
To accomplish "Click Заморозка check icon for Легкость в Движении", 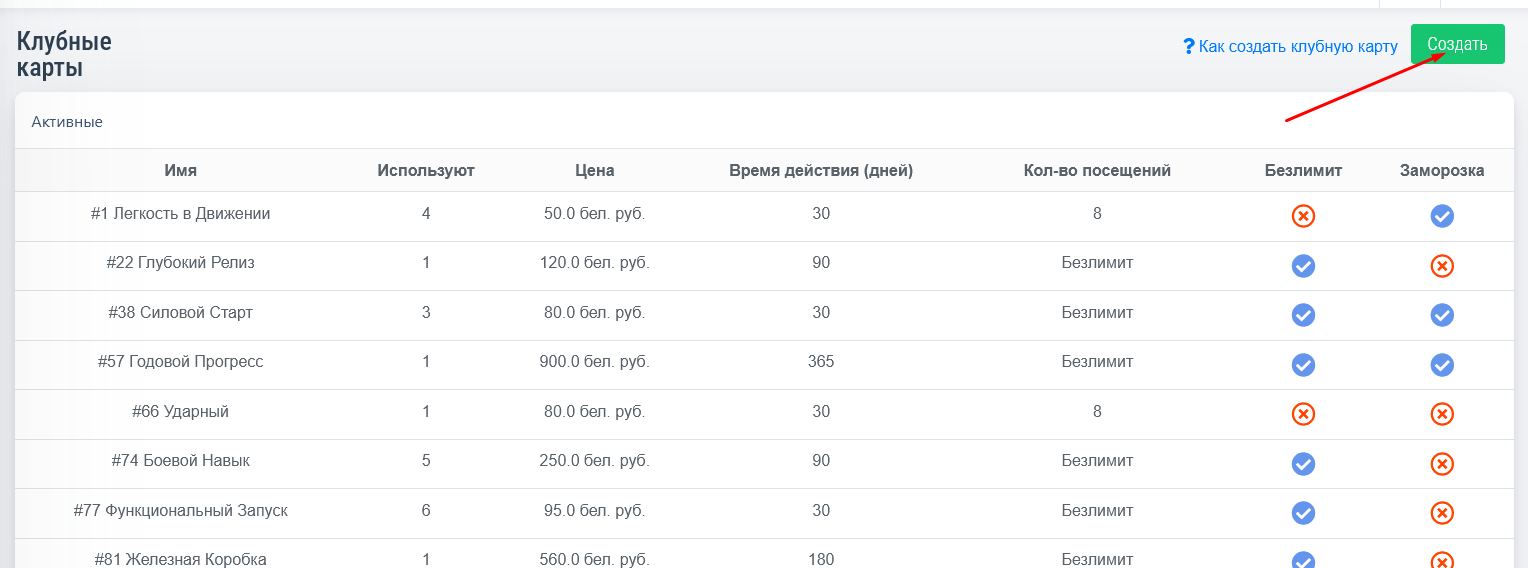I will pos(1441,216).
